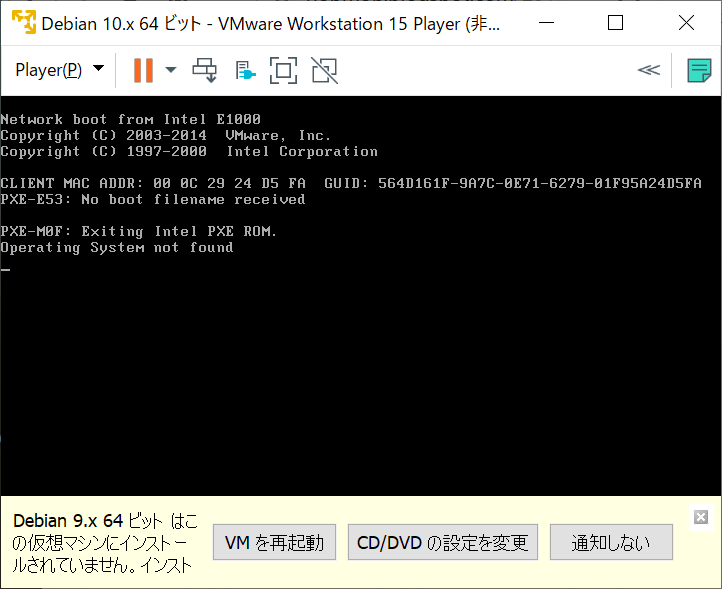Enter full screen mode

283,70
